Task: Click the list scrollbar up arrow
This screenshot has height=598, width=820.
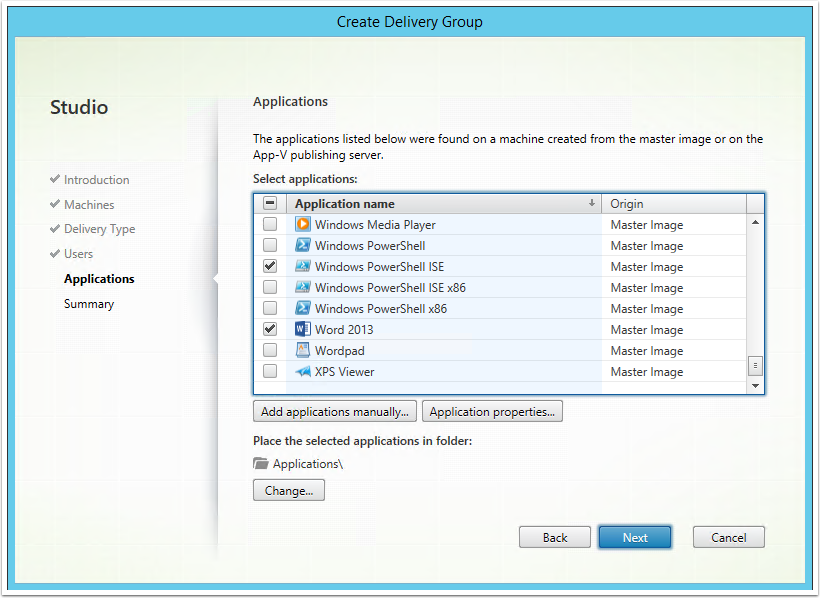Action: (x=755, y=222)
